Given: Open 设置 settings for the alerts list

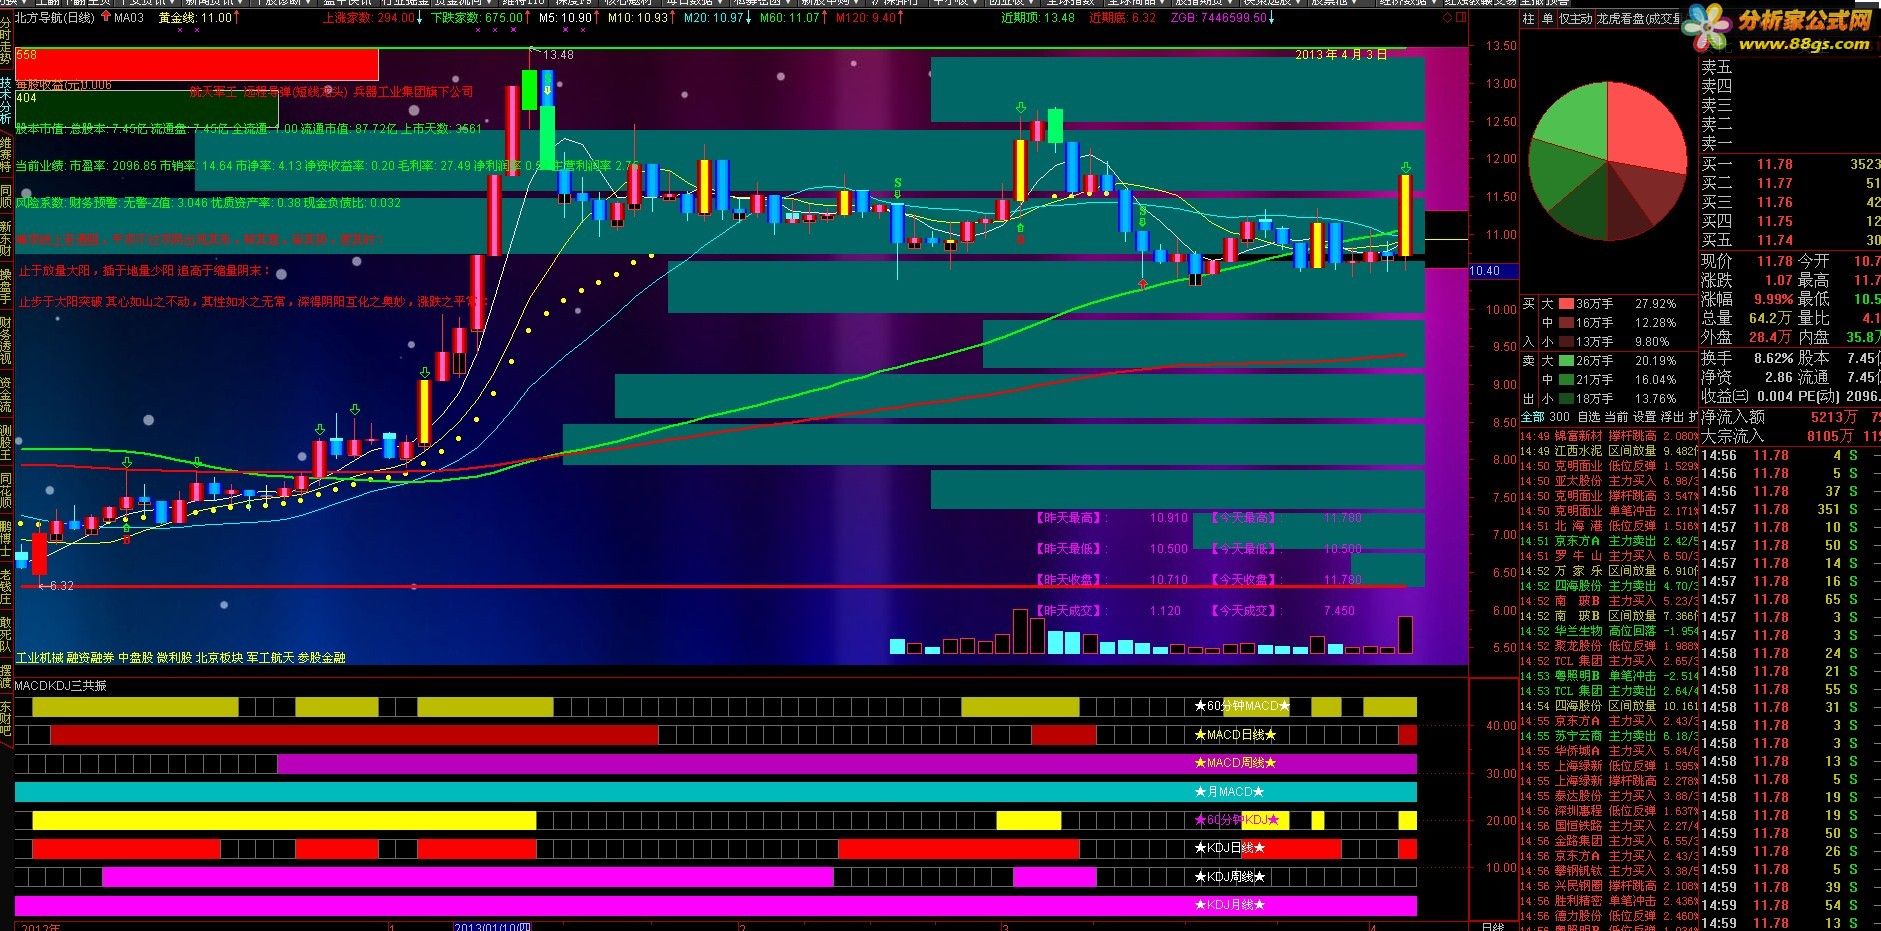Looking at the screenshot, I should pyautogui.click(x=1644, y=417).
